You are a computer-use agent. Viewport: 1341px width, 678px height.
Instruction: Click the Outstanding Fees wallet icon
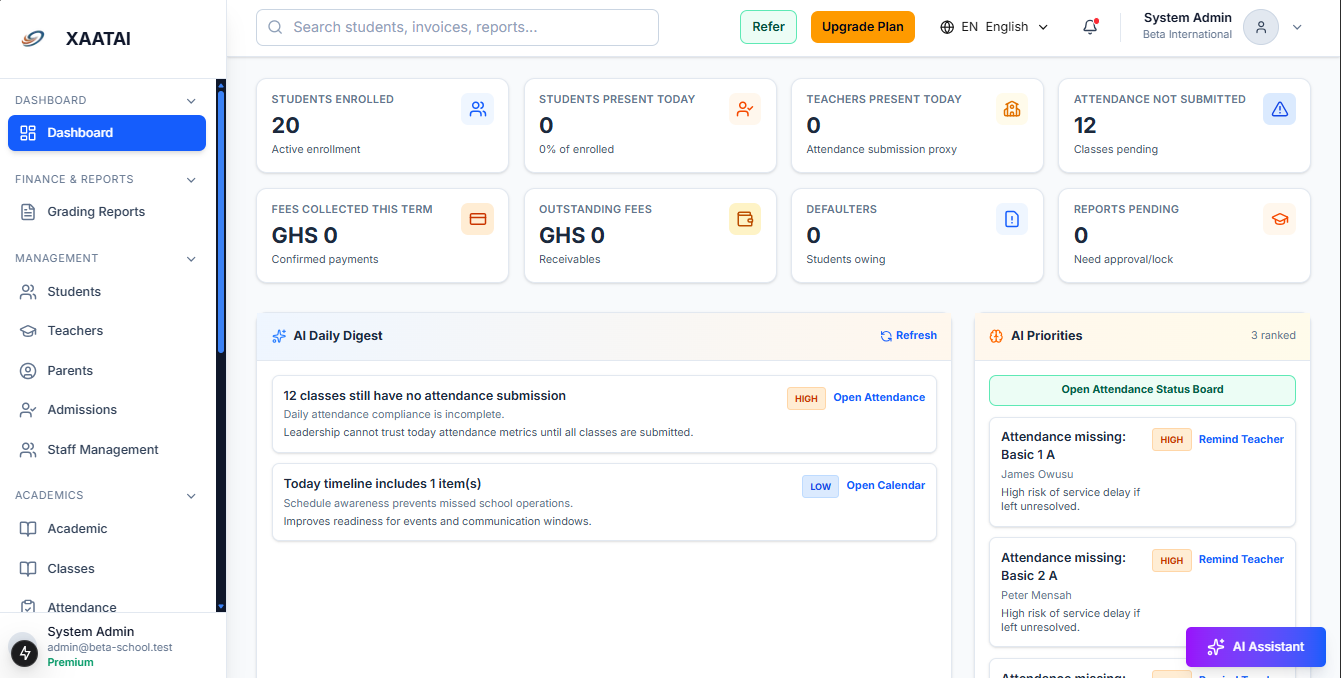click(745, 219)
